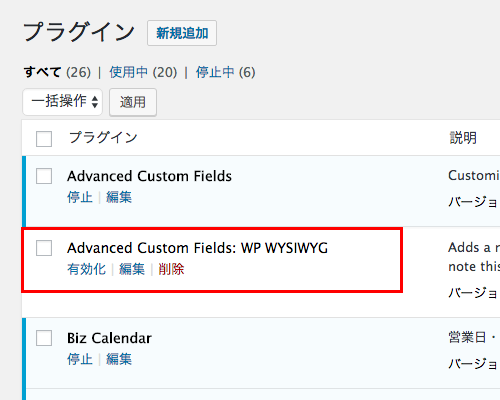This screenshot has width=500, height=400.
Task: Delete WP WYSIWYG plugin via 削除
Action: 171,269
